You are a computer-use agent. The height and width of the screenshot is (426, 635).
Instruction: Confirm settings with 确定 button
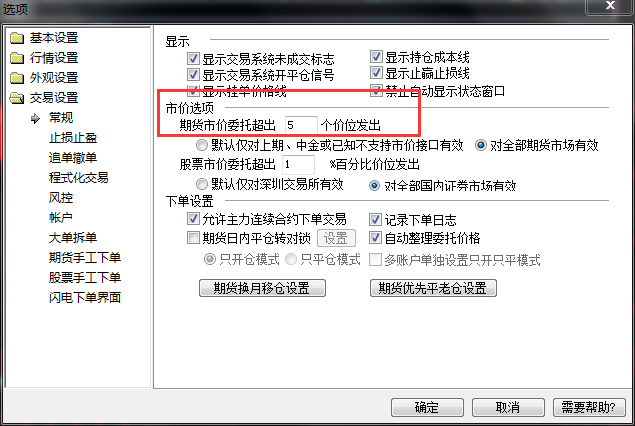pyautogui.click(x=427, y=407)
